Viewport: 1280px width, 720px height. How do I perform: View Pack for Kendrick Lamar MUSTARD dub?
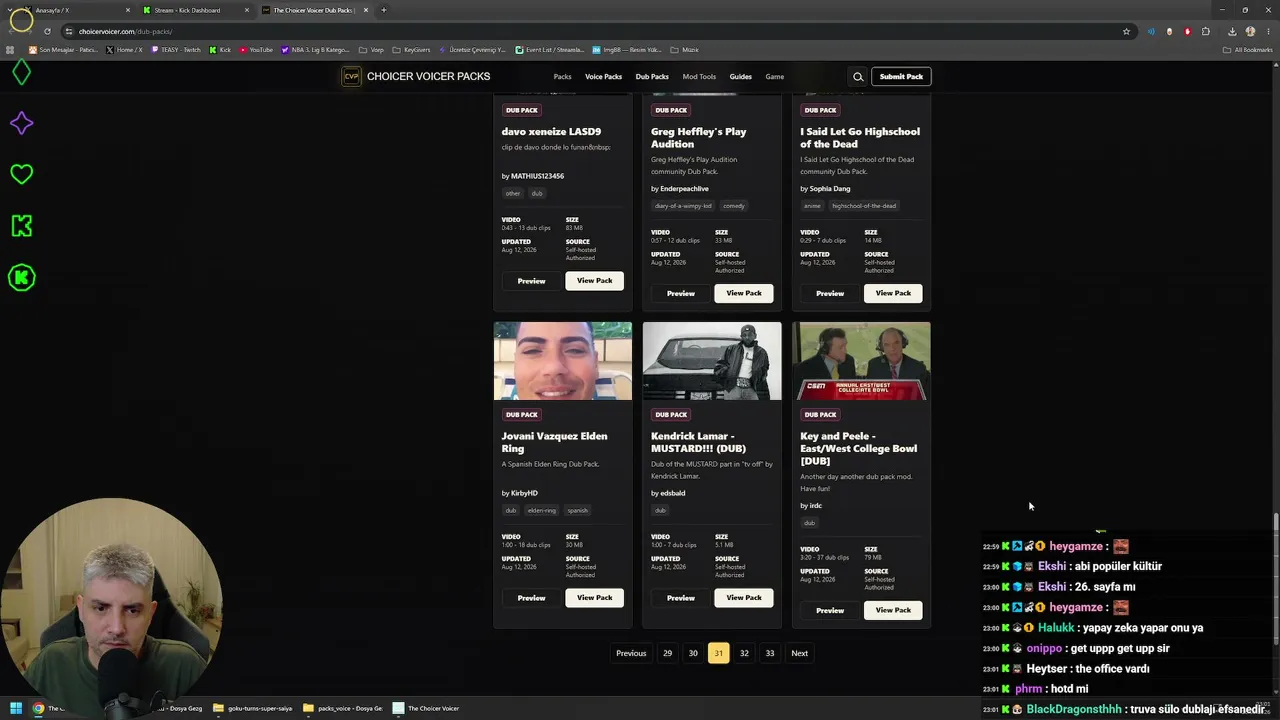(x=744, y=598)
